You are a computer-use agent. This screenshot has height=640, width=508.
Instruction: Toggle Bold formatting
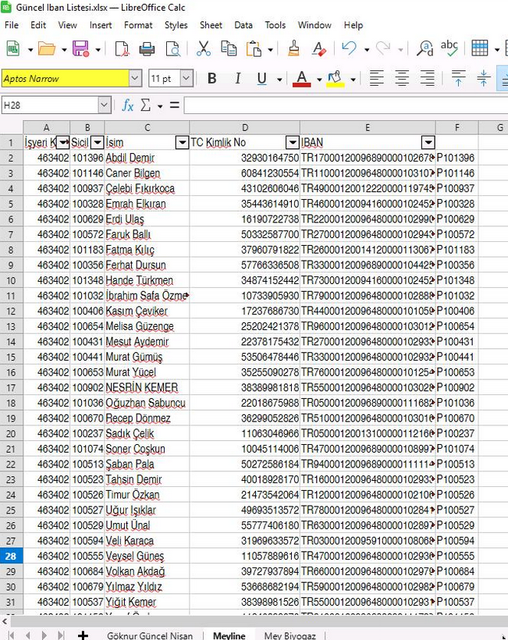click(212, 78)
